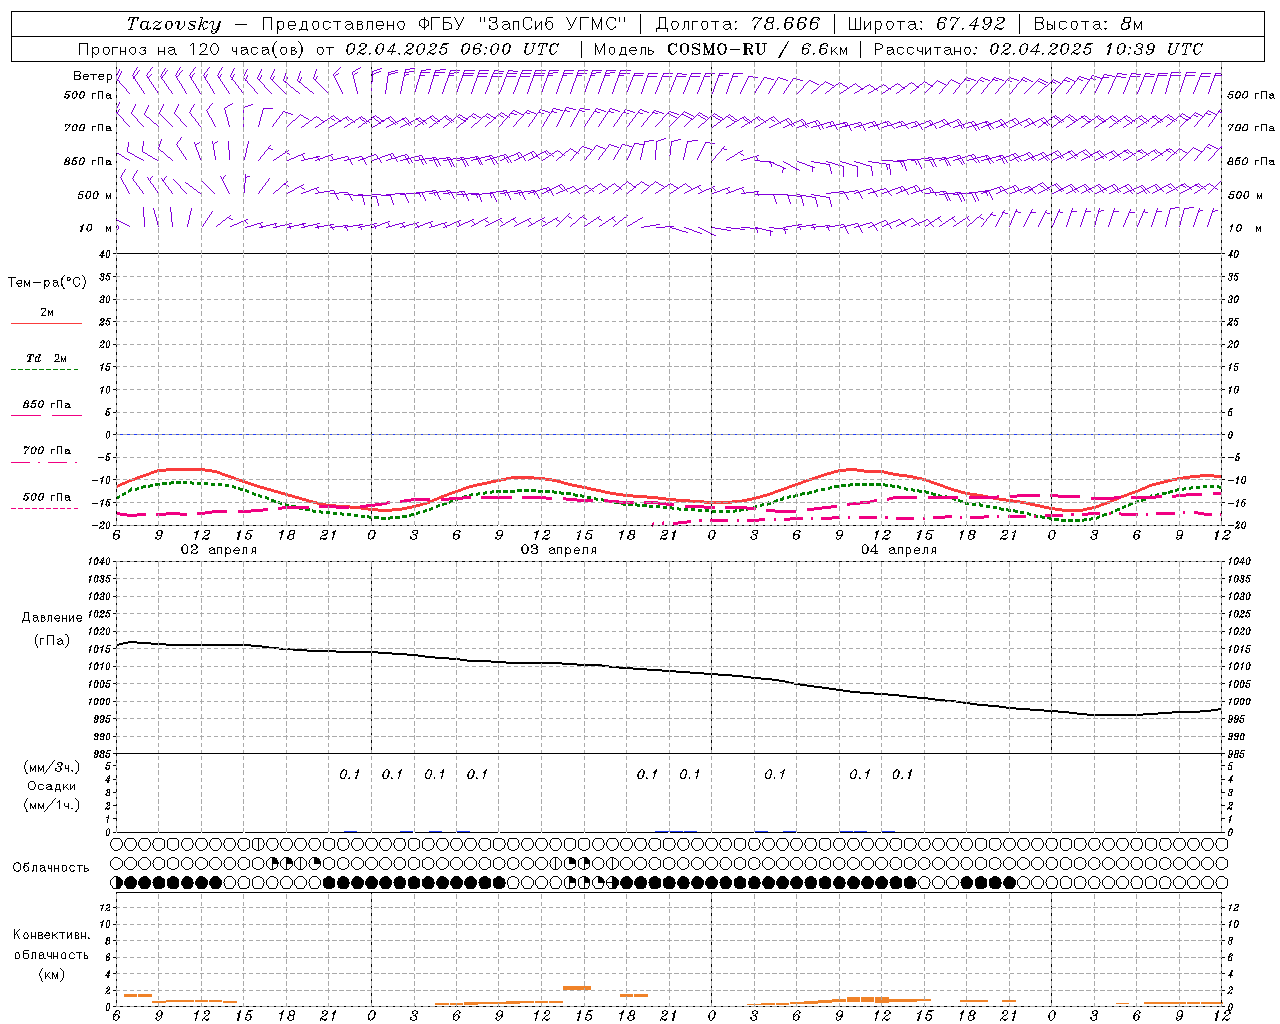Select the 'Широта: 67.492' latitude value
The image size is (1280, 1024).
[x=926, y=24]
